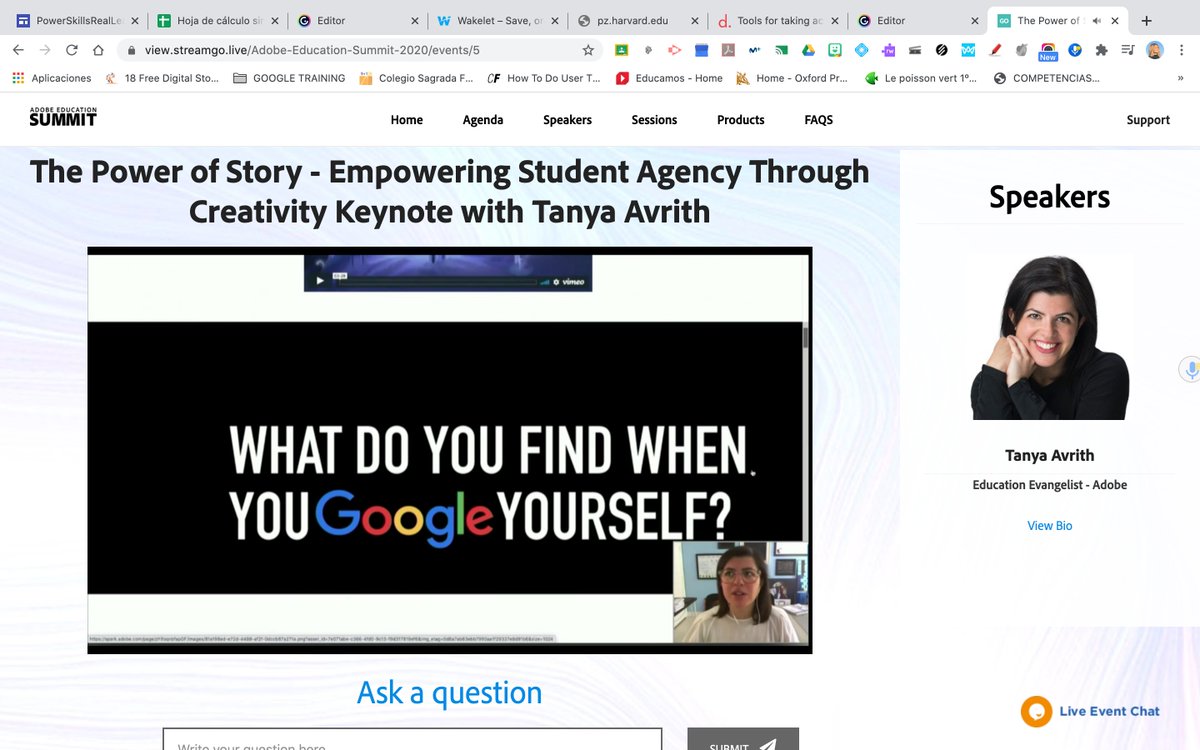Show hidden bookmarks with the » chevron

[x=1181, y=78]
